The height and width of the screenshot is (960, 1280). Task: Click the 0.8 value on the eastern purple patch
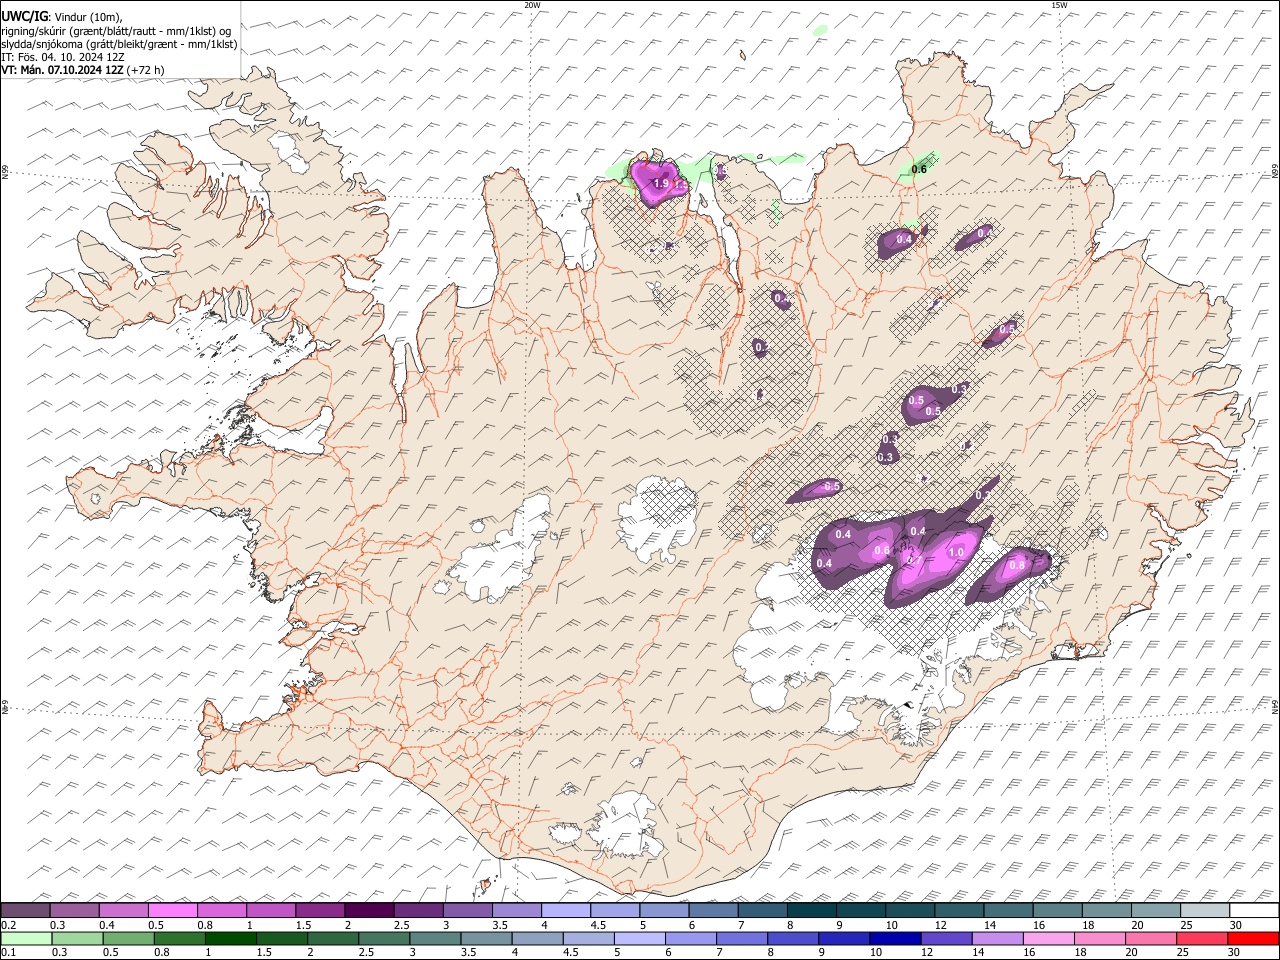[1017, 565]
